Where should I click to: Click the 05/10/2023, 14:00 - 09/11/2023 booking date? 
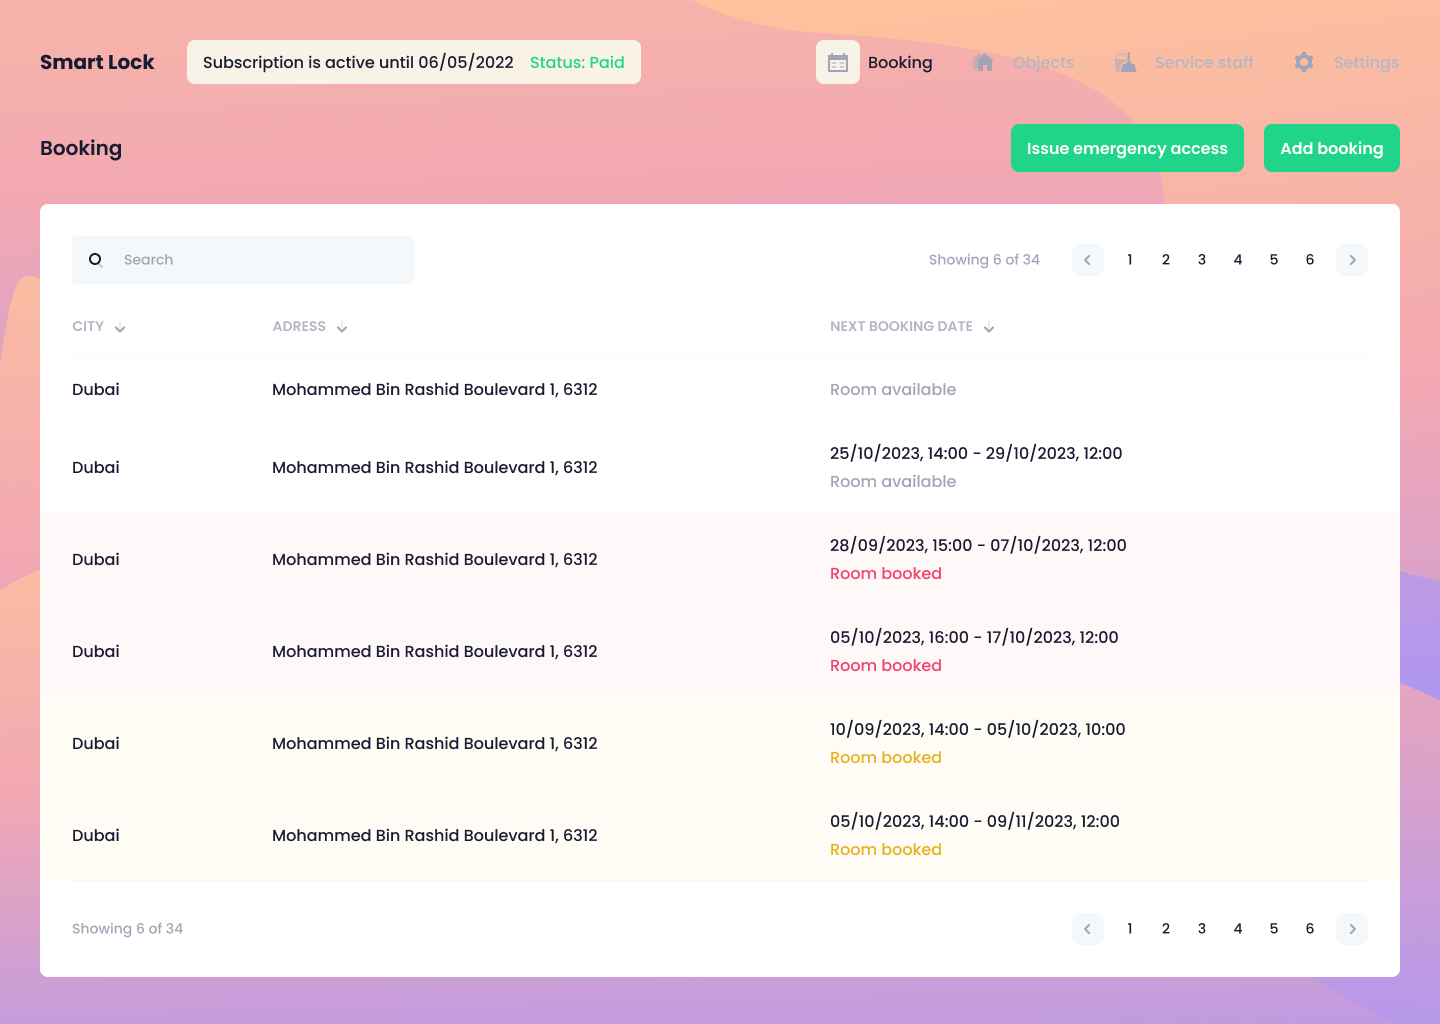(x=975, y=822)
